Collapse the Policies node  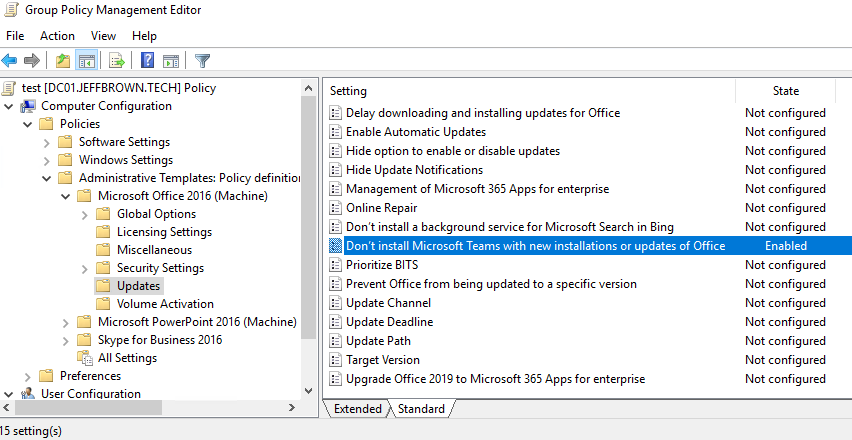pyautogui.click(x=28, y=124)
